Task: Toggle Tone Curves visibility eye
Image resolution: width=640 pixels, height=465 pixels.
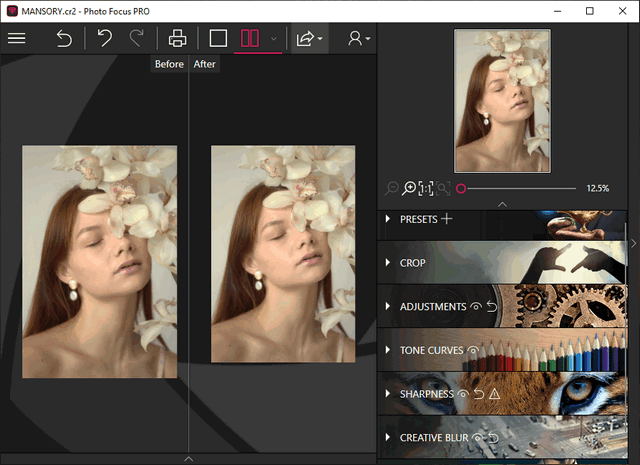Action: [473, 351]
